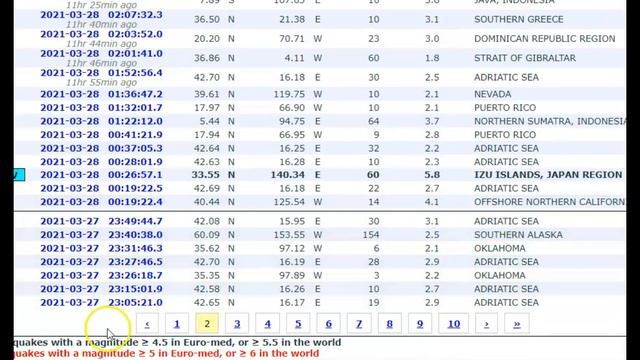Click DOMINICAN REPUBLIC REGION text

(545, 38)
